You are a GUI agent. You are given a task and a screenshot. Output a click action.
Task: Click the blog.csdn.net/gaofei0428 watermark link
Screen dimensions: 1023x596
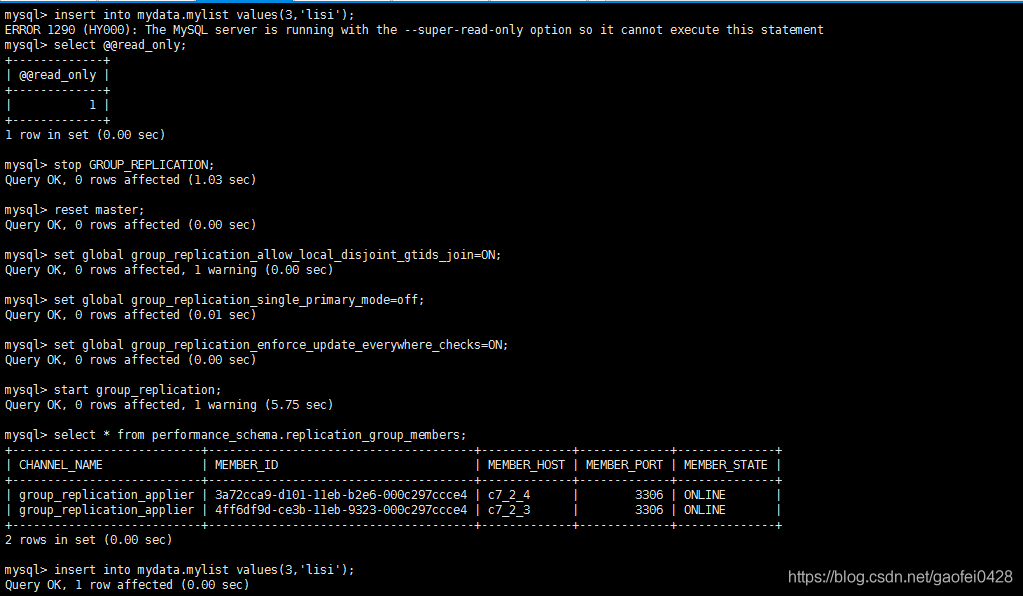900,577
